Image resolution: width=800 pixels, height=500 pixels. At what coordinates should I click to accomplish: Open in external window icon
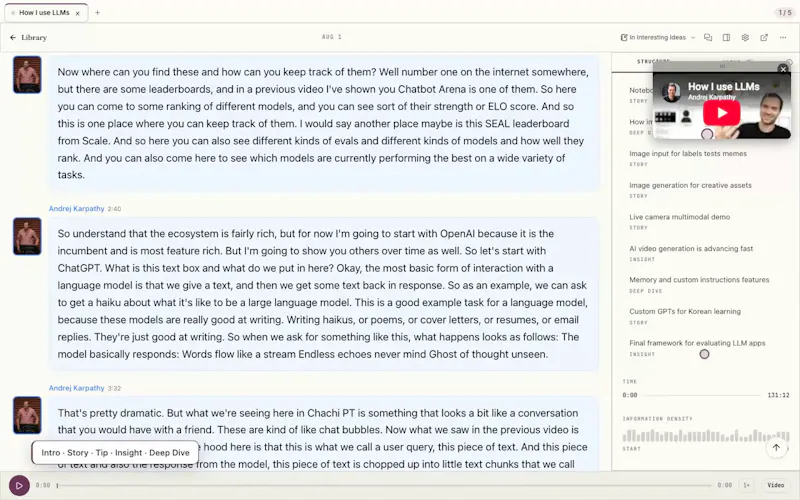[764, 37]
